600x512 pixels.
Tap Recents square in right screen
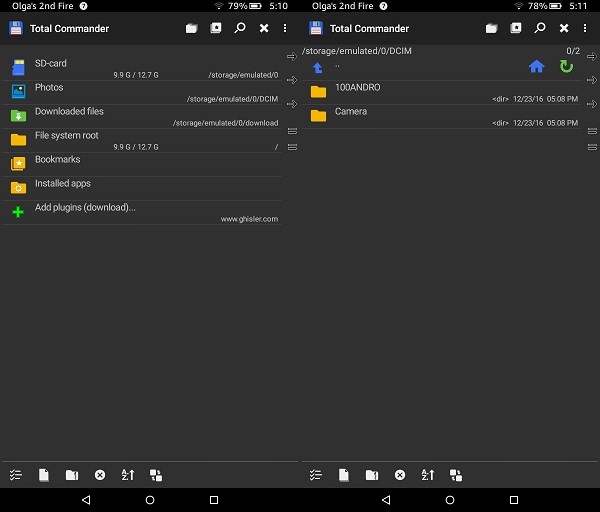[514, 500]
